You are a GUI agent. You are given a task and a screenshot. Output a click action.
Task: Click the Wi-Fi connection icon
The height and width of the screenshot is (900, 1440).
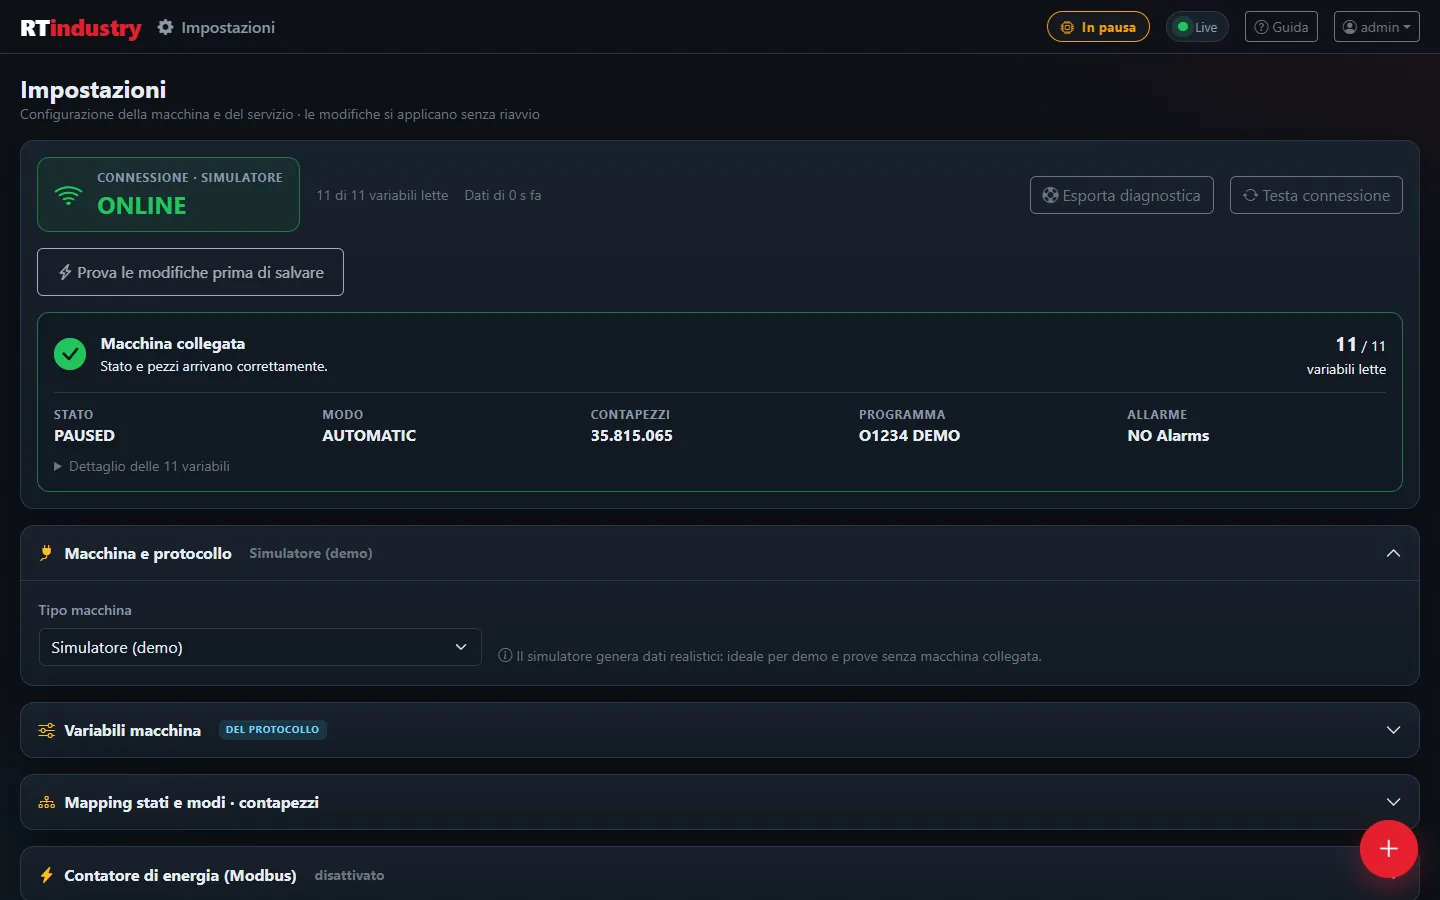click(x=68, y=195)
